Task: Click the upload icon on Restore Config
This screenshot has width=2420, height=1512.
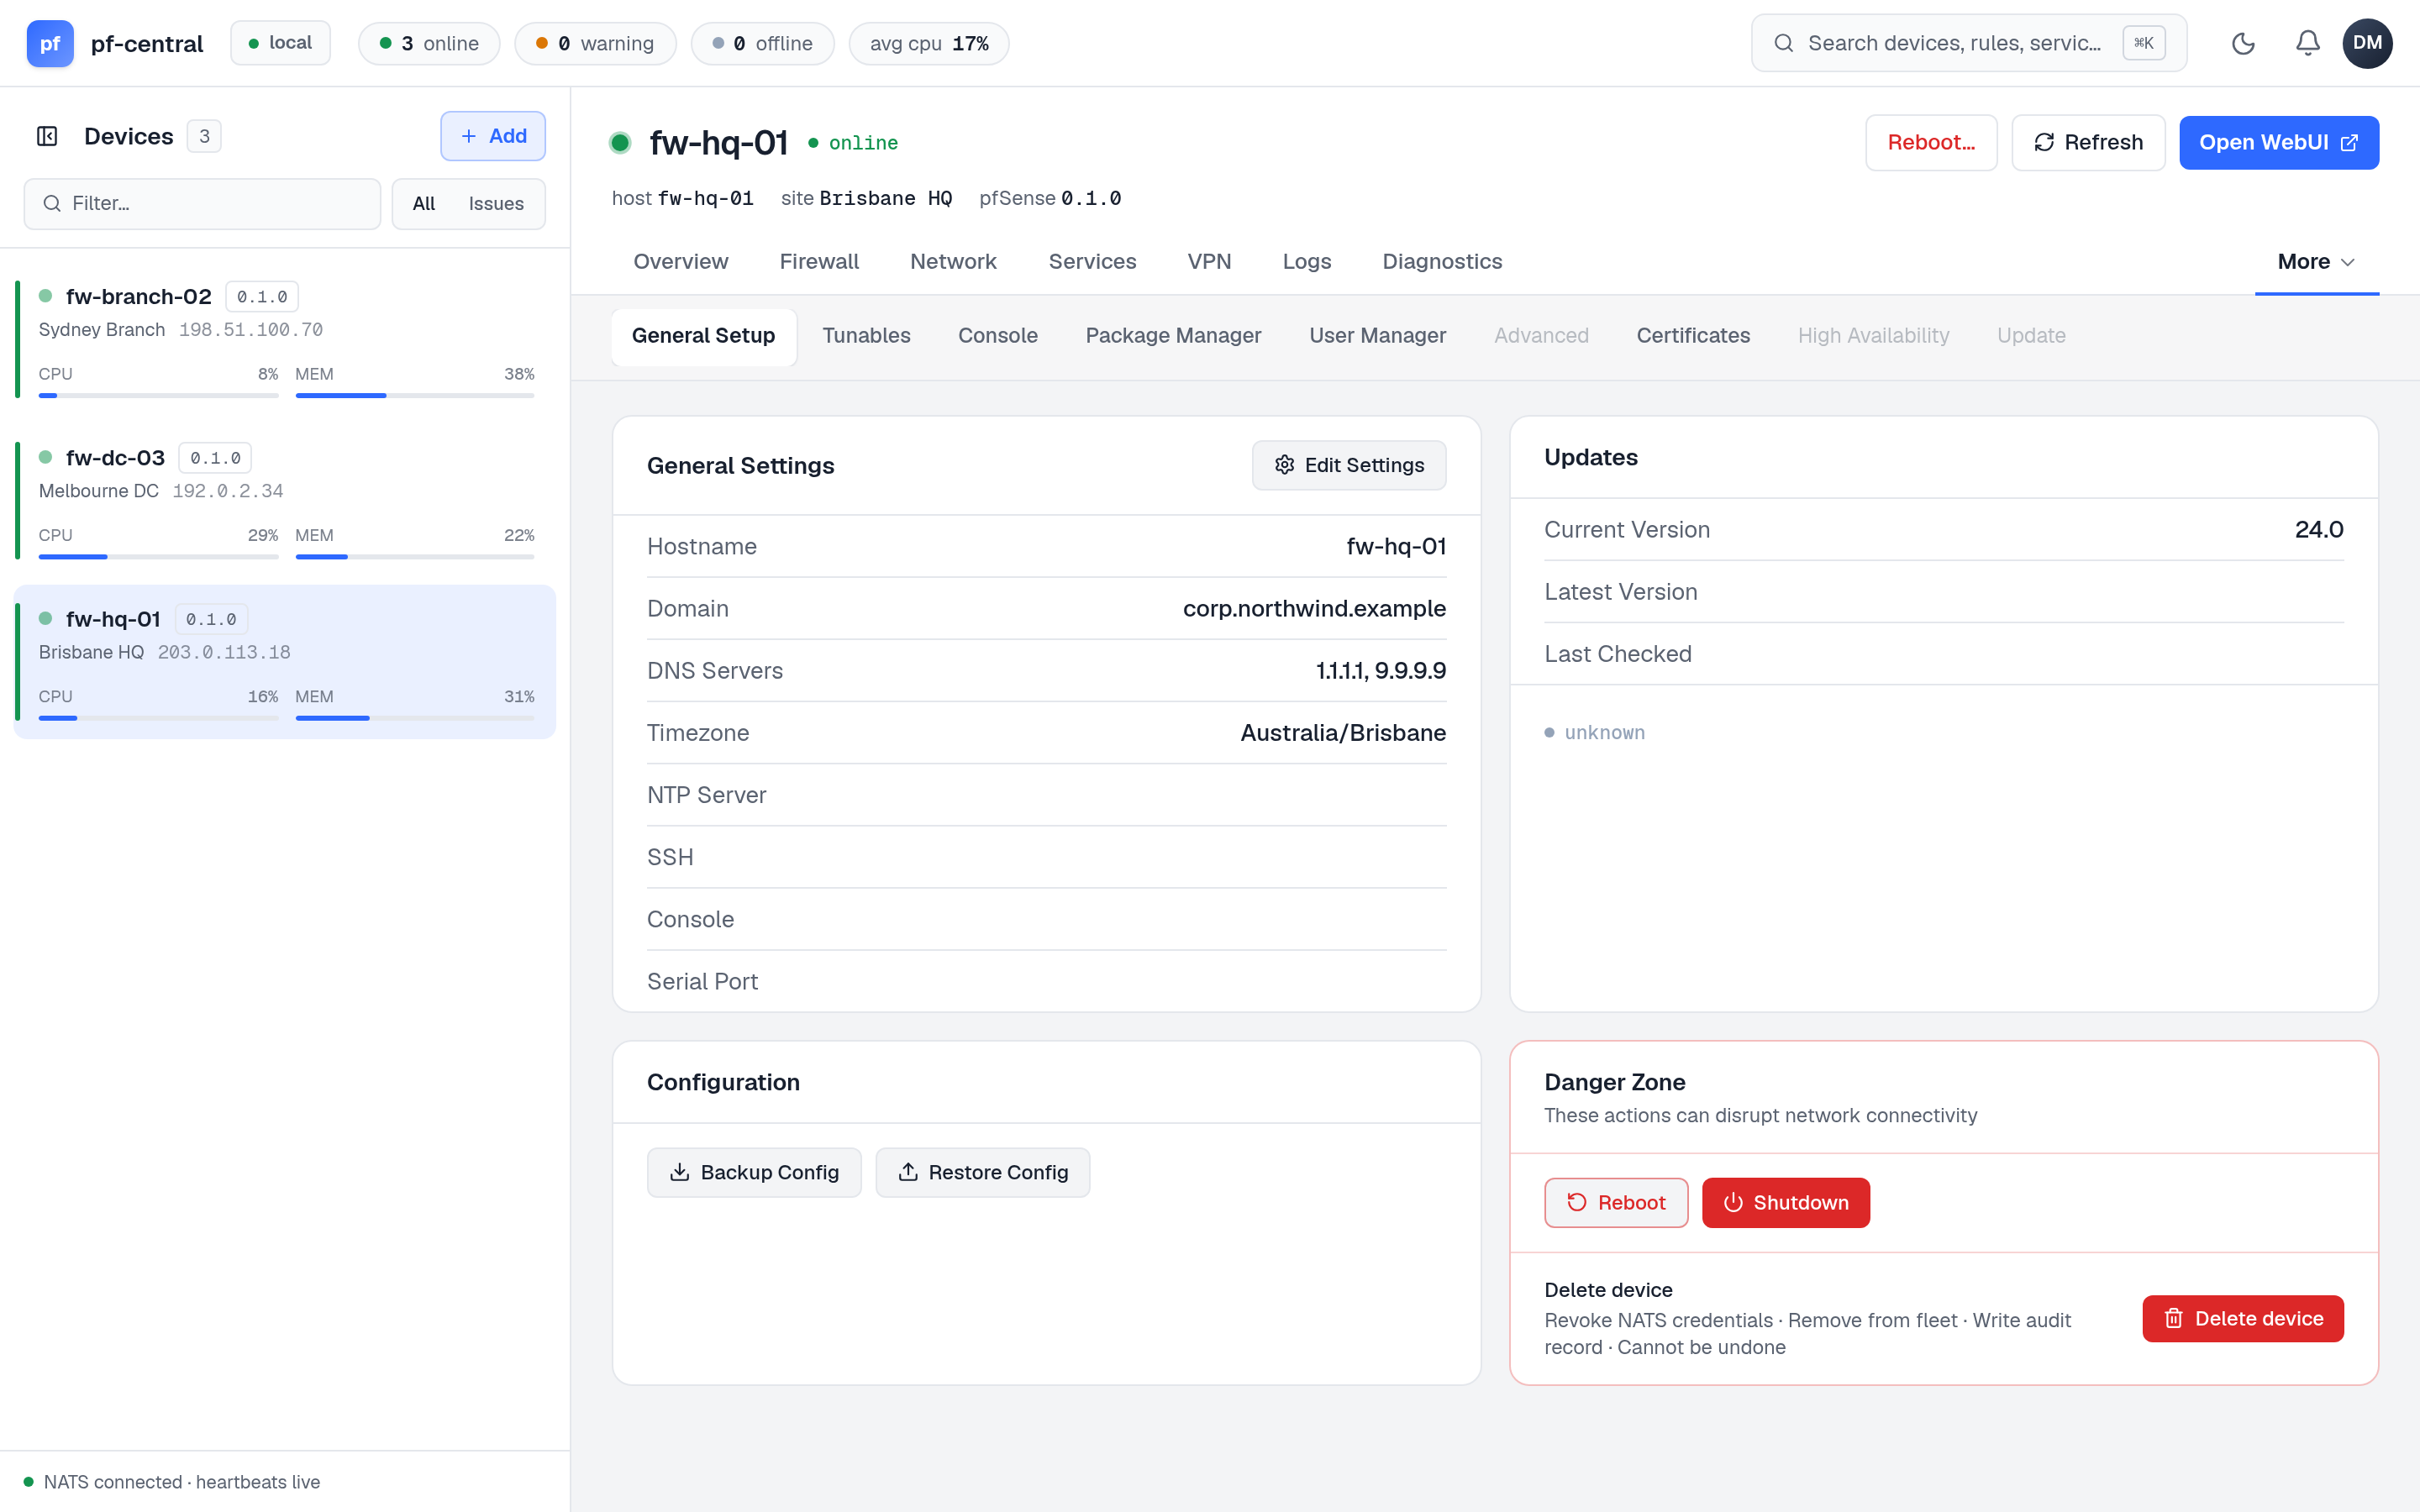Action: [907, 1172]
